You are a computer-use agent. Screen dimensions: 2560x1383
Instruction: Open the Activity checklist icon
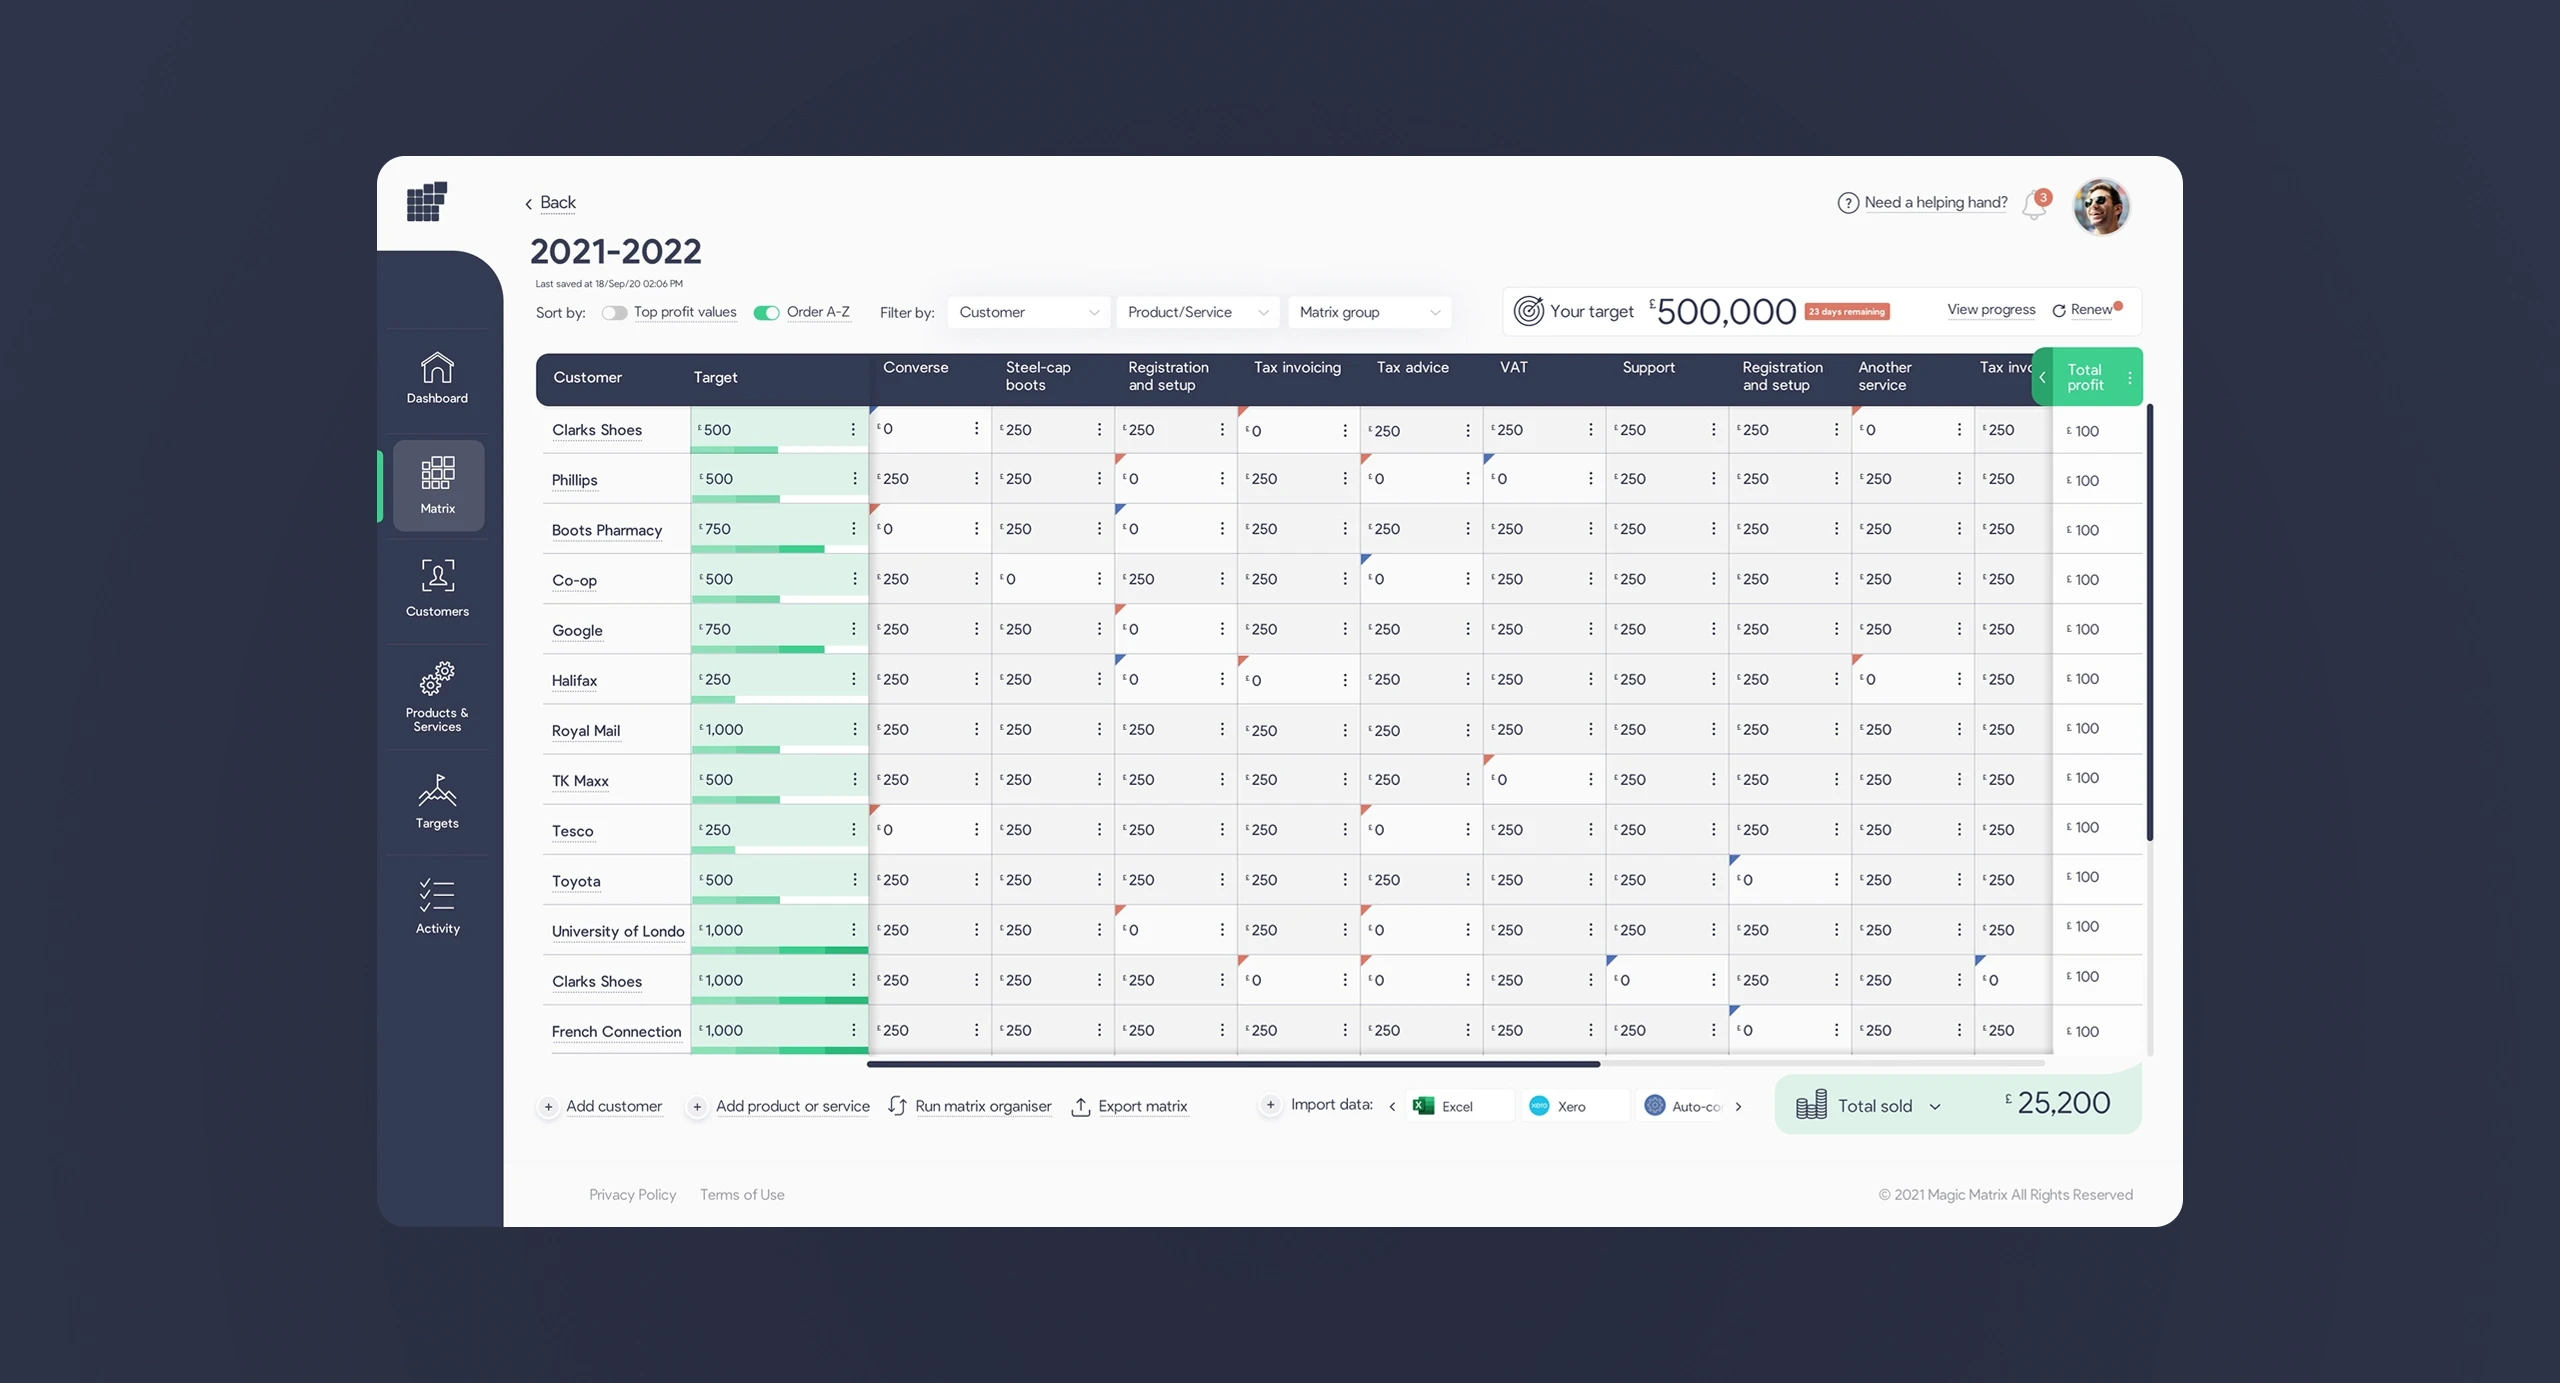437,895
